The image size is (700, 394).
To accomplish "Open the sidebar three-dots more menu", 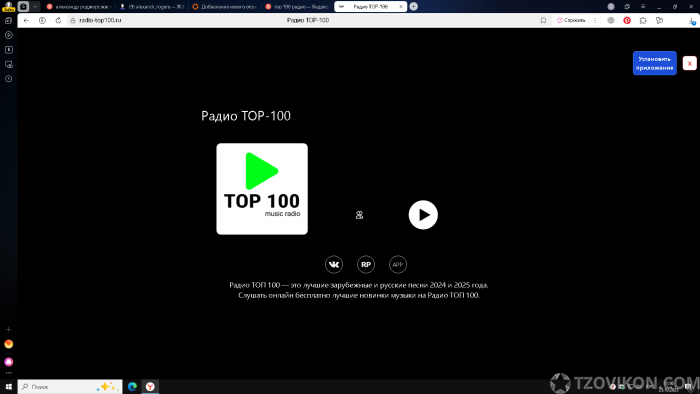I will 8,373.
